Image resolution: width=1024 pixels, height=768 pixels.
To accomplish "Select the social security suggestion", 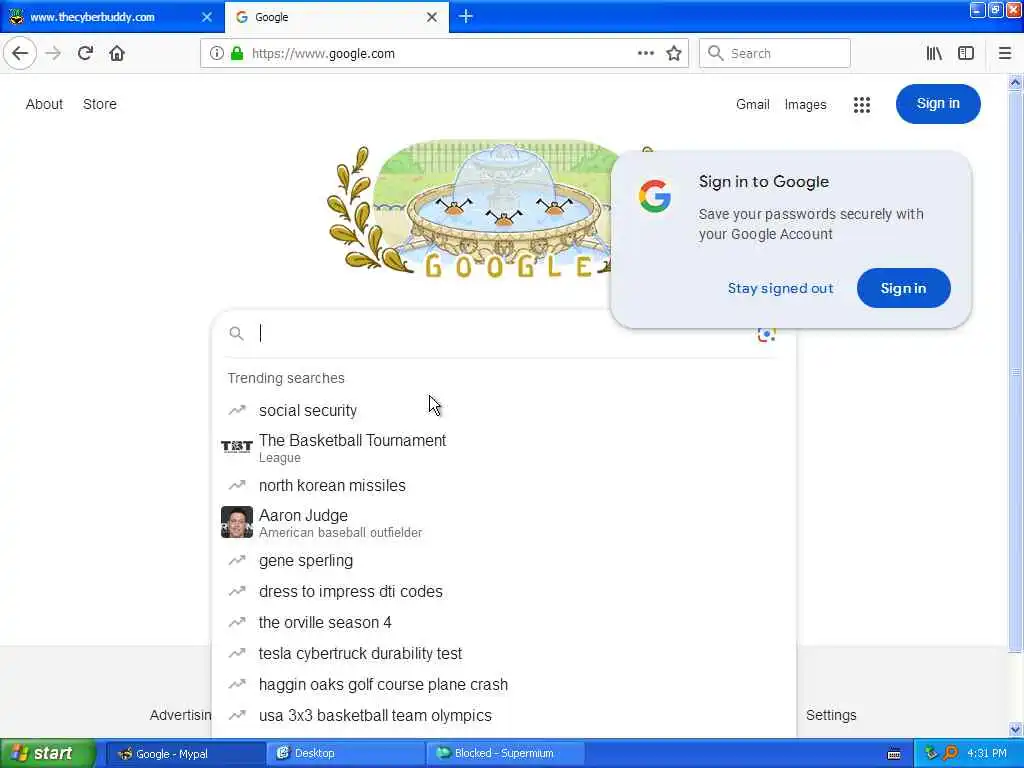I will (503, 410).
